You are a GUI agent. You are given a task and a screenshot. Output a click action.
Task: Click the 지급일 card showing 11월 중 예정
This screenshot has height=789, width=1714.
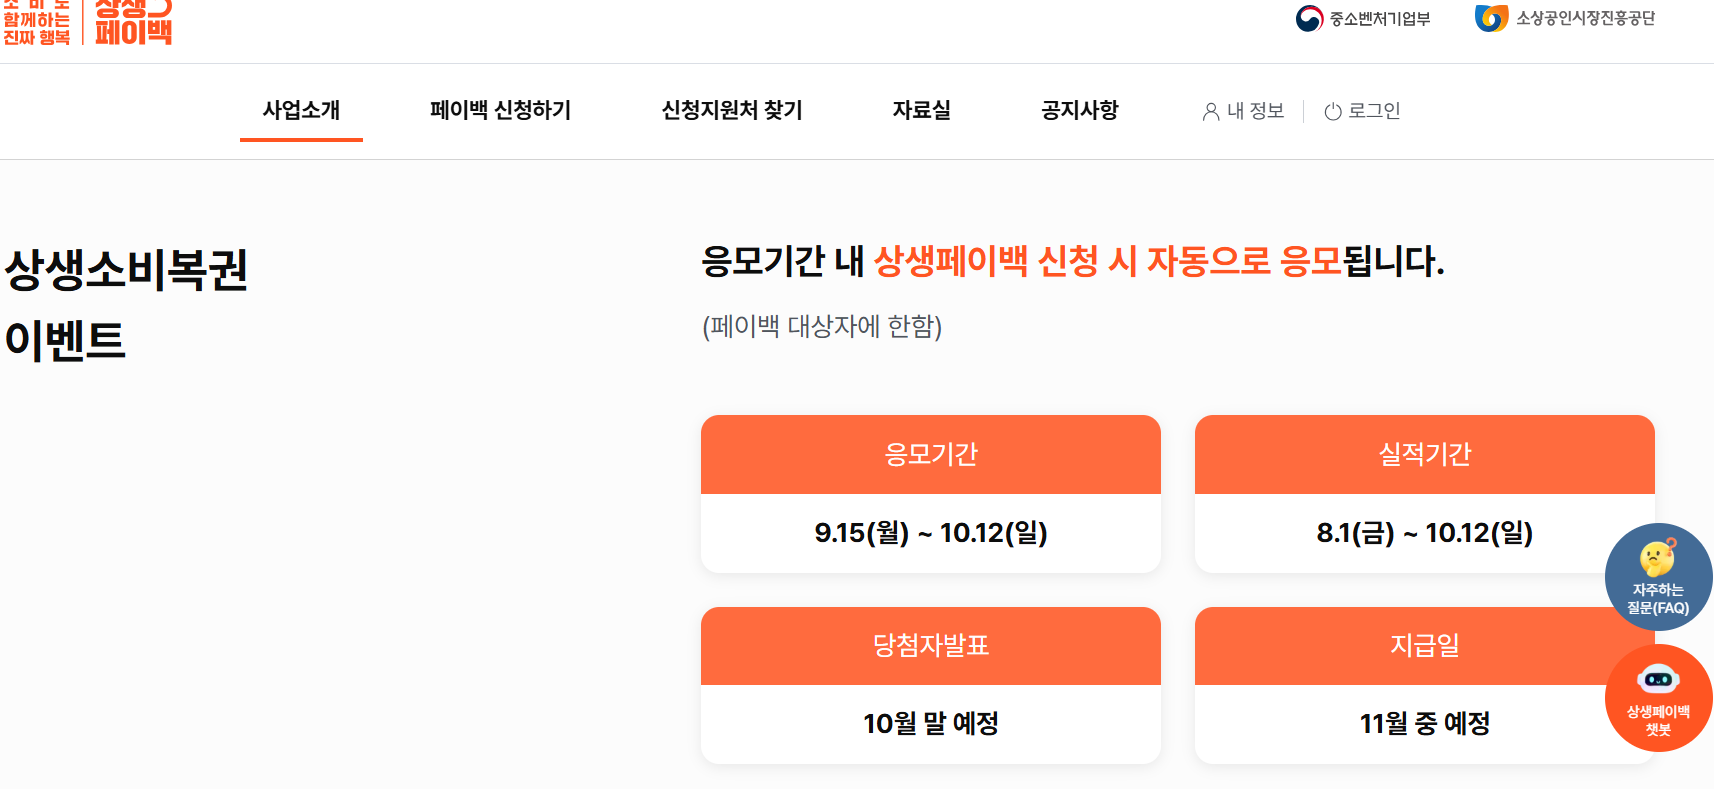[x=1424, y=685]
